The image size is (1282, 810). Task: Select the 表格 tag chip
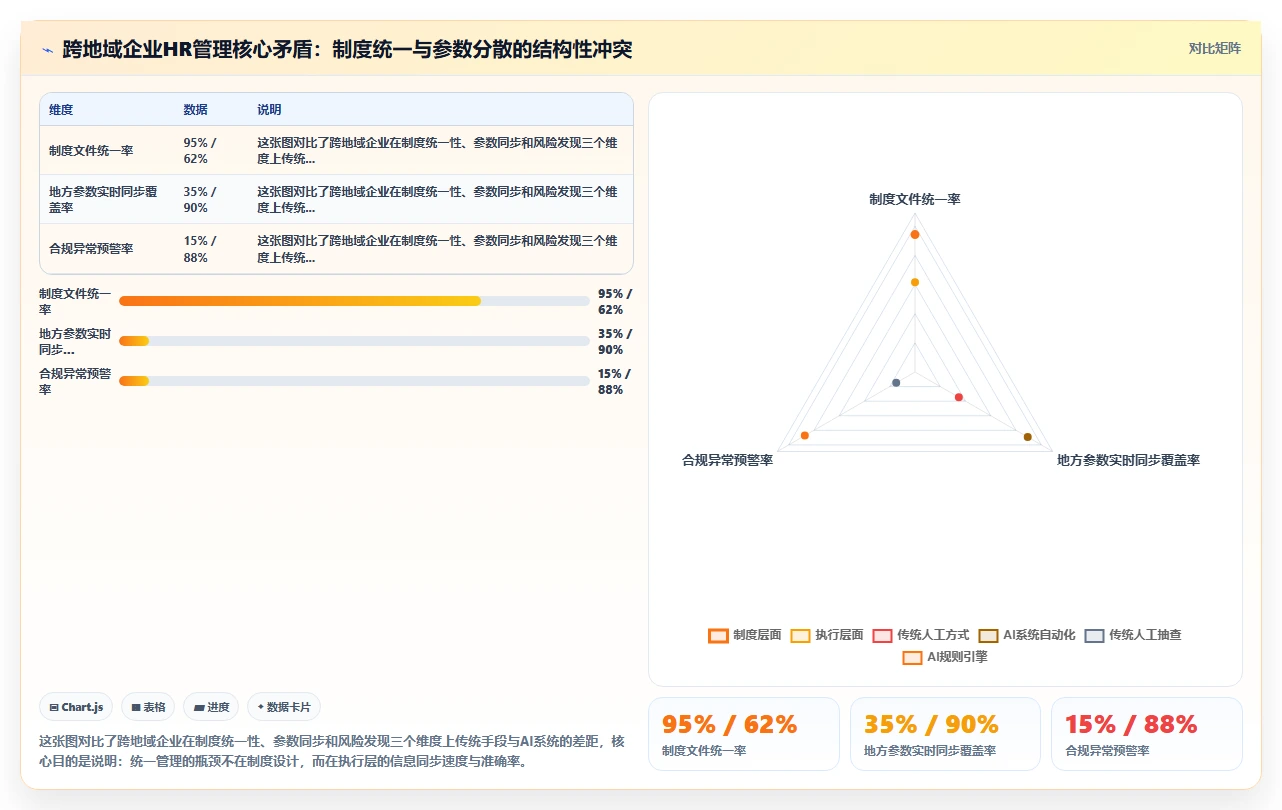(x=148, y=707)
